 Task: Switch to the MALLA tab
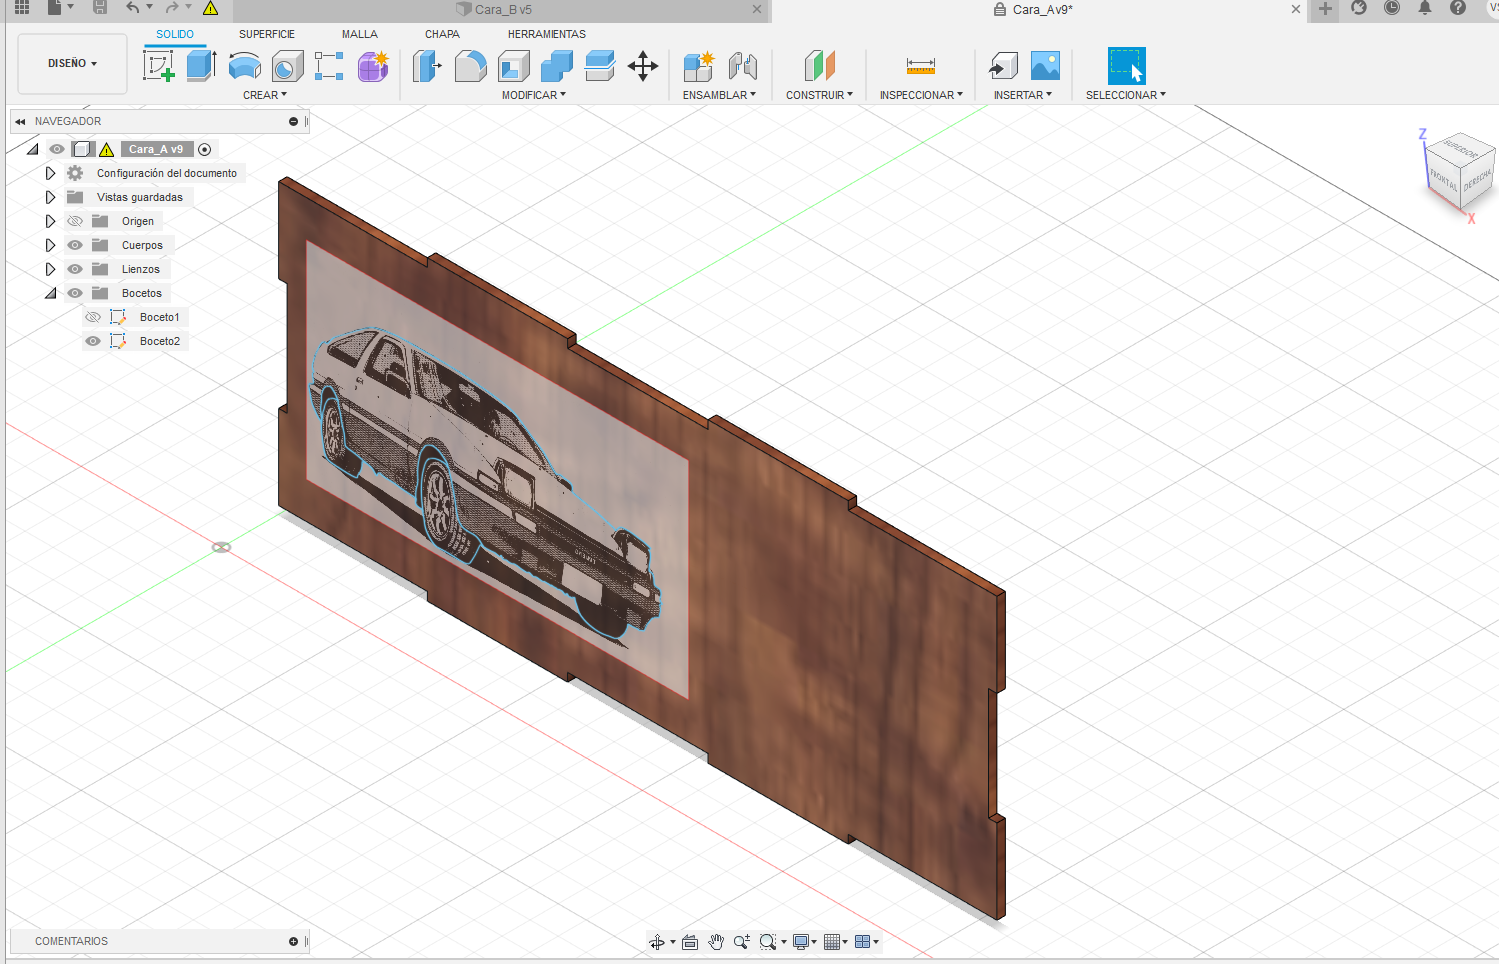point(360,34)
